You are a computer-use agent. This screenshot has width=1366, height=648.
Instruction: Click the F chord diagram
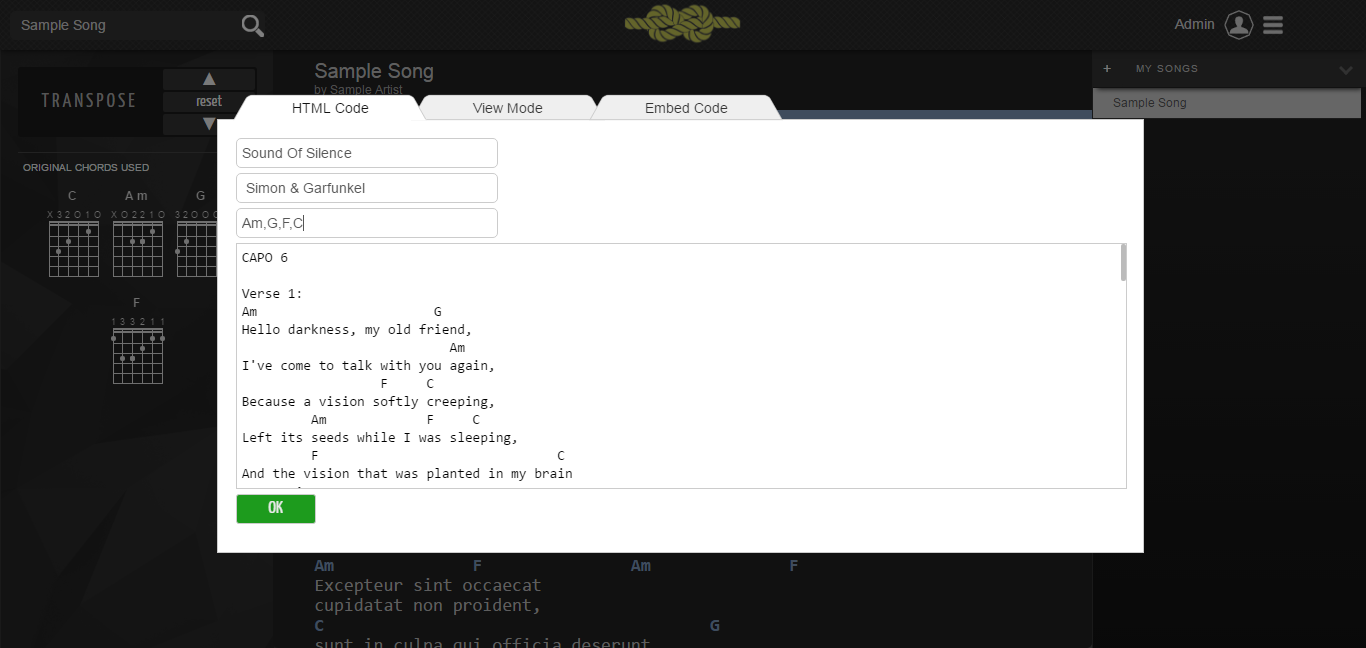tap(137, 355)
